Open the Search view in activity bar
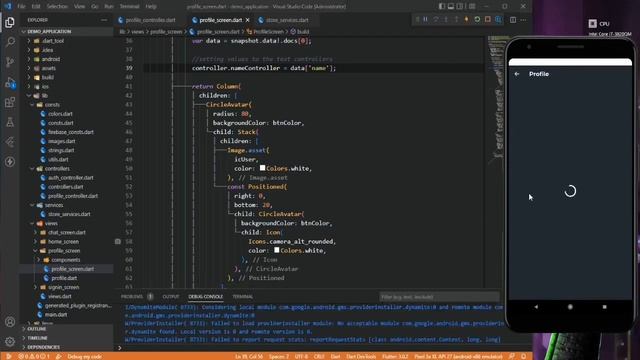The height and width of the screenshot is (360, 640). click(10, 42)
